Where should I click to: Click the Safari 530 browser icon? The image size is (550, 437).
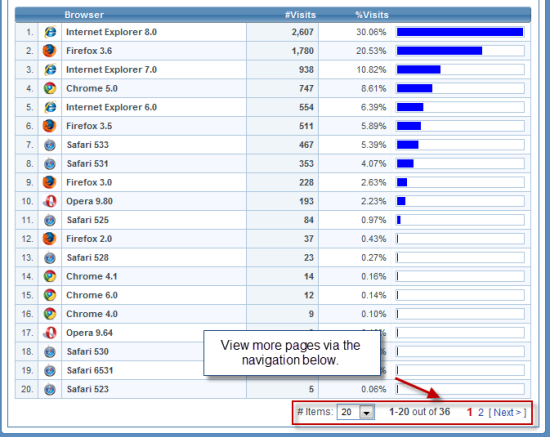pyautogui.click(x=50, y=351)
